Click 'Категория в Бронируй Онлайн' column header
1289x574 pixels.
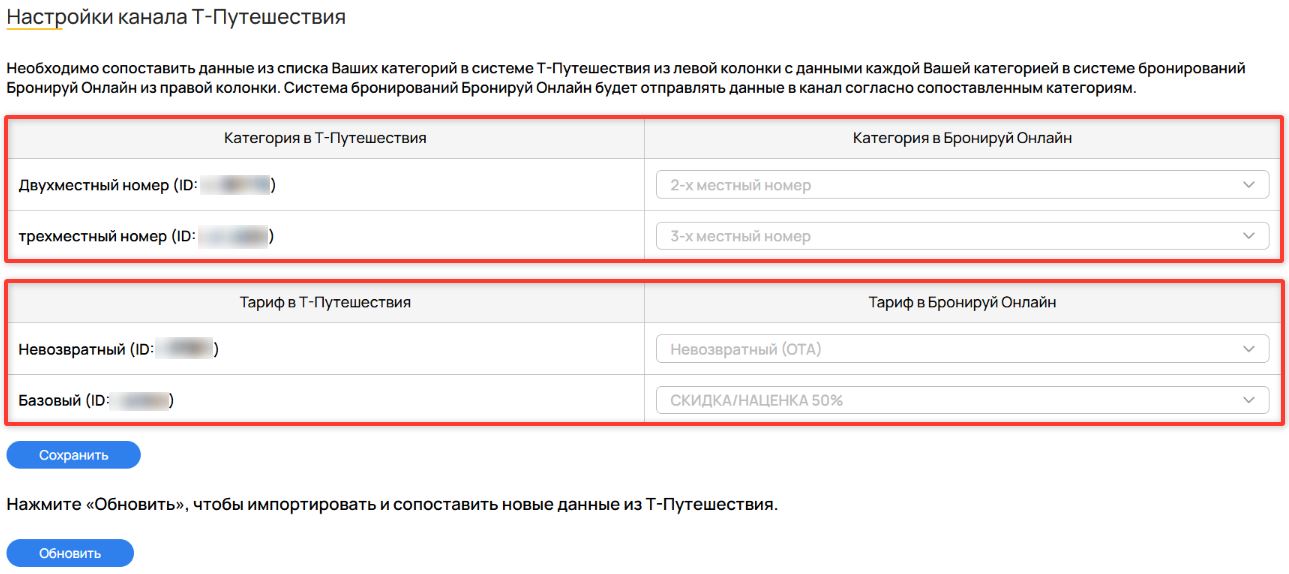coord(963,138)
